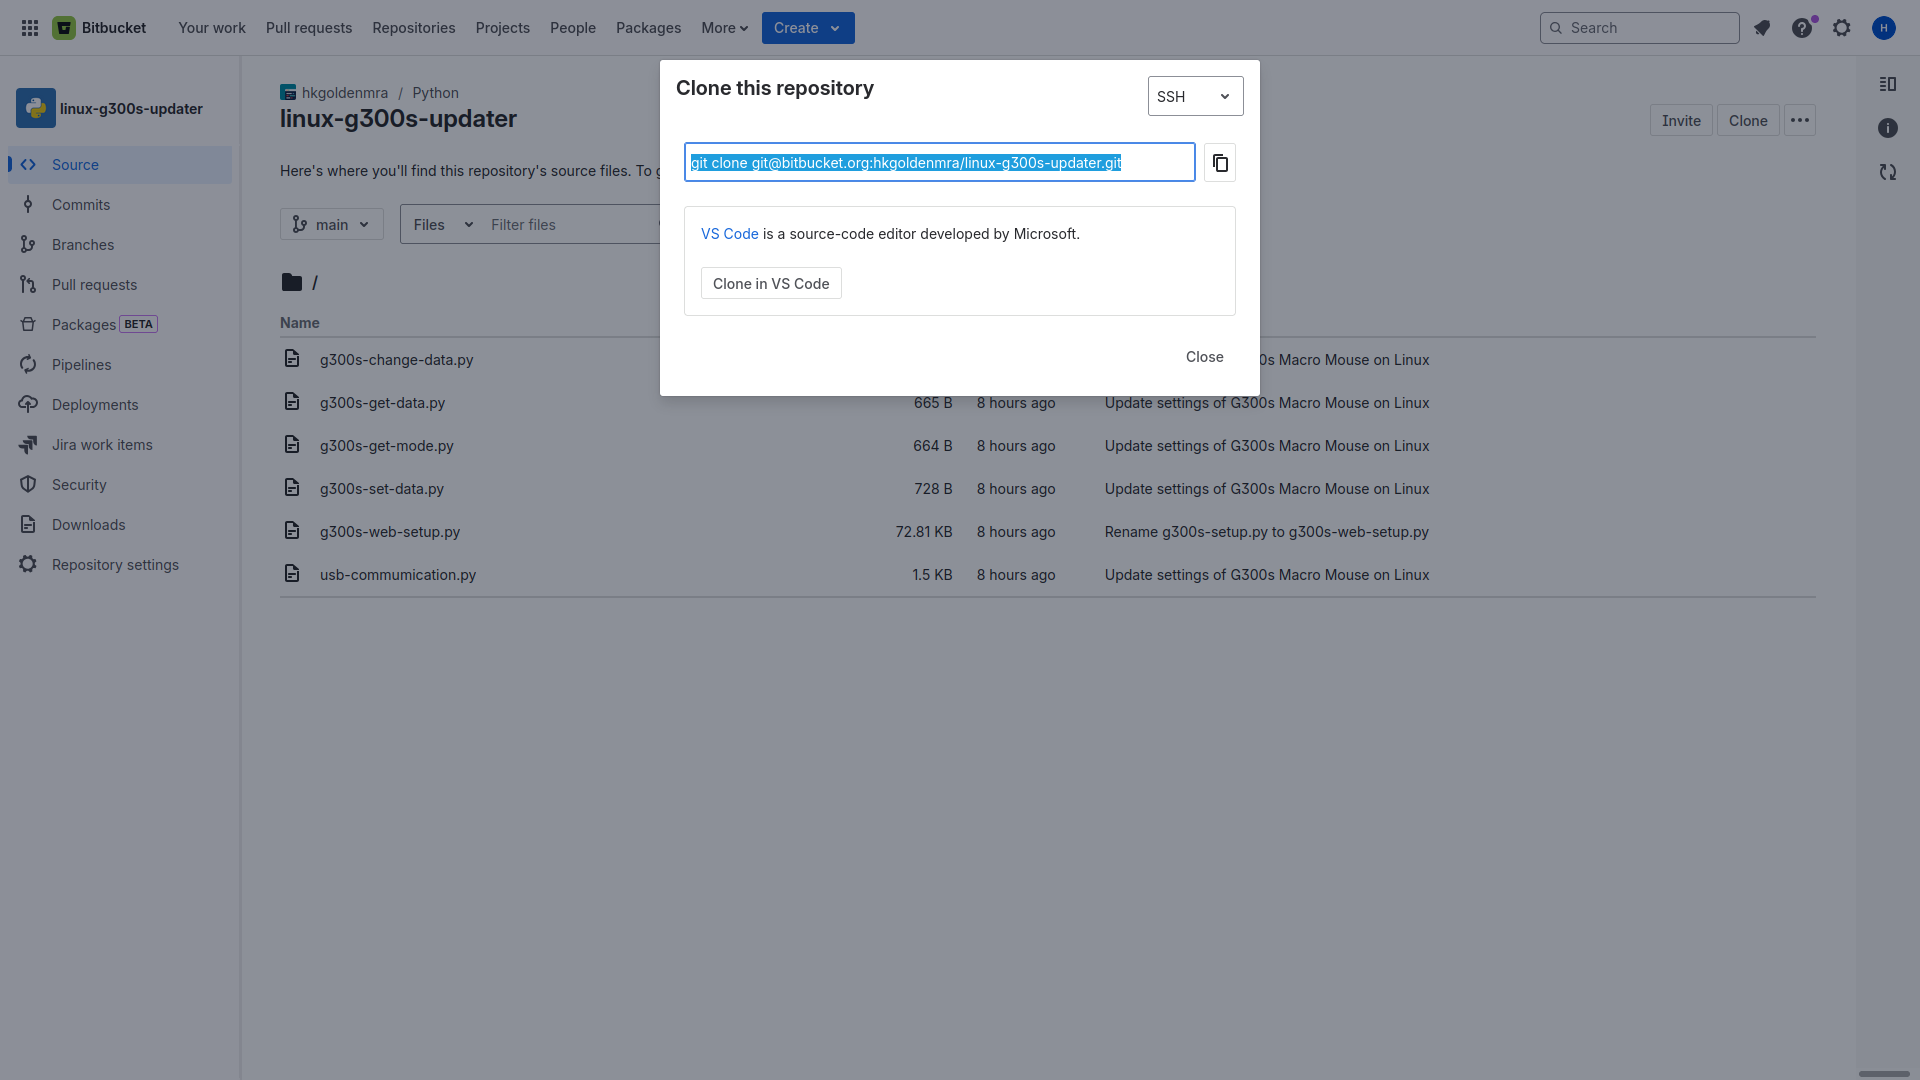
Task: Expand the More navigation menu
Action: (725, 28)
